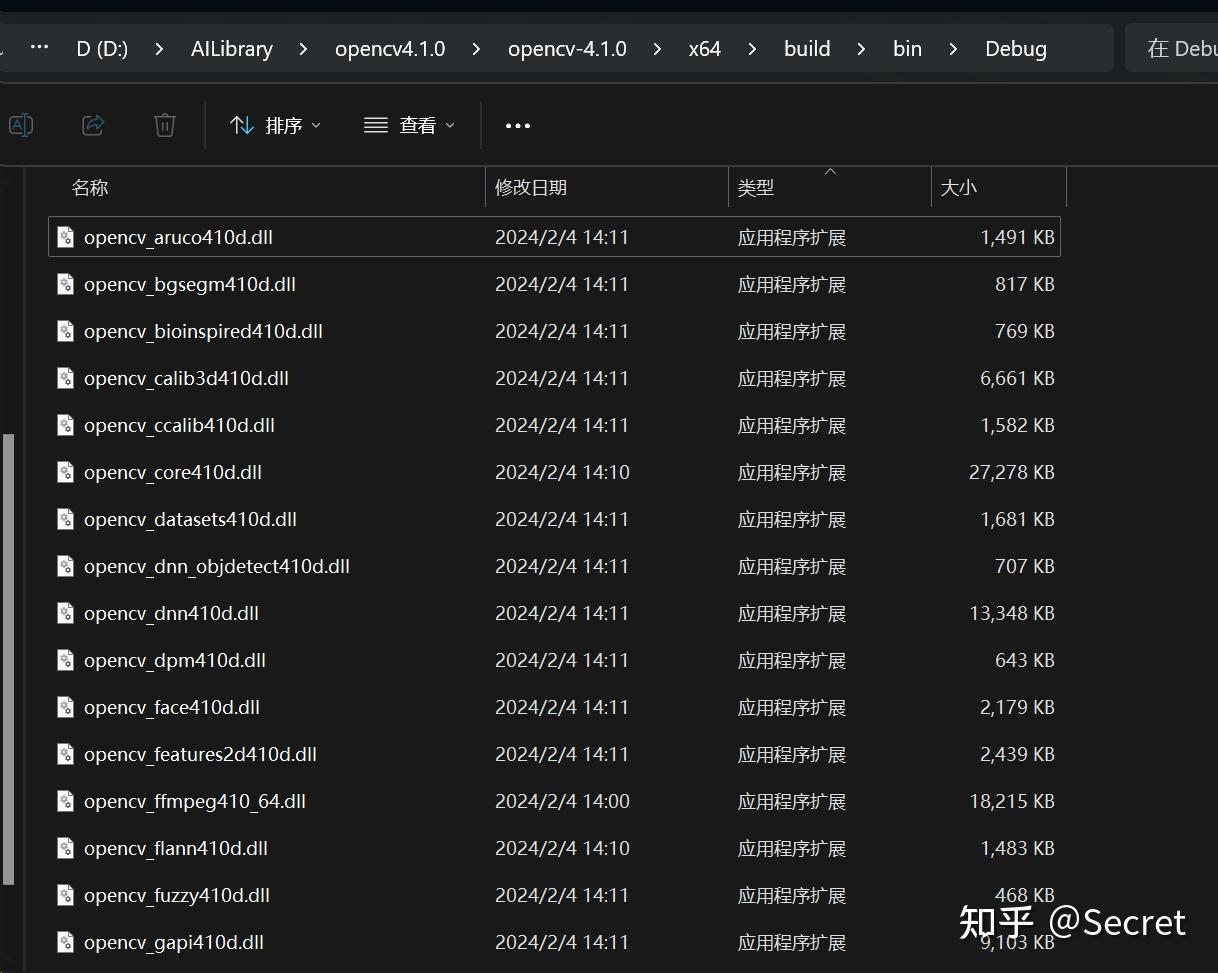Image resolution: width=1218 pixels, height=973 pixels.
Task: Toggle sort order on the 类型 column
Action: [757, 187]
